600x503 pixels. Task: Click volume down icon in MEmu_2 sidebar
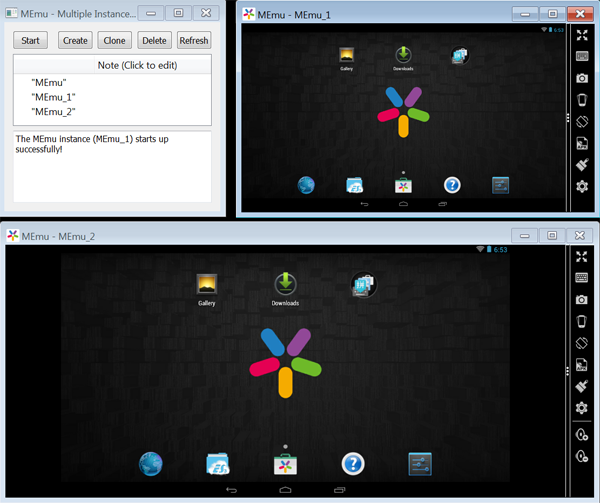(582, 456)
